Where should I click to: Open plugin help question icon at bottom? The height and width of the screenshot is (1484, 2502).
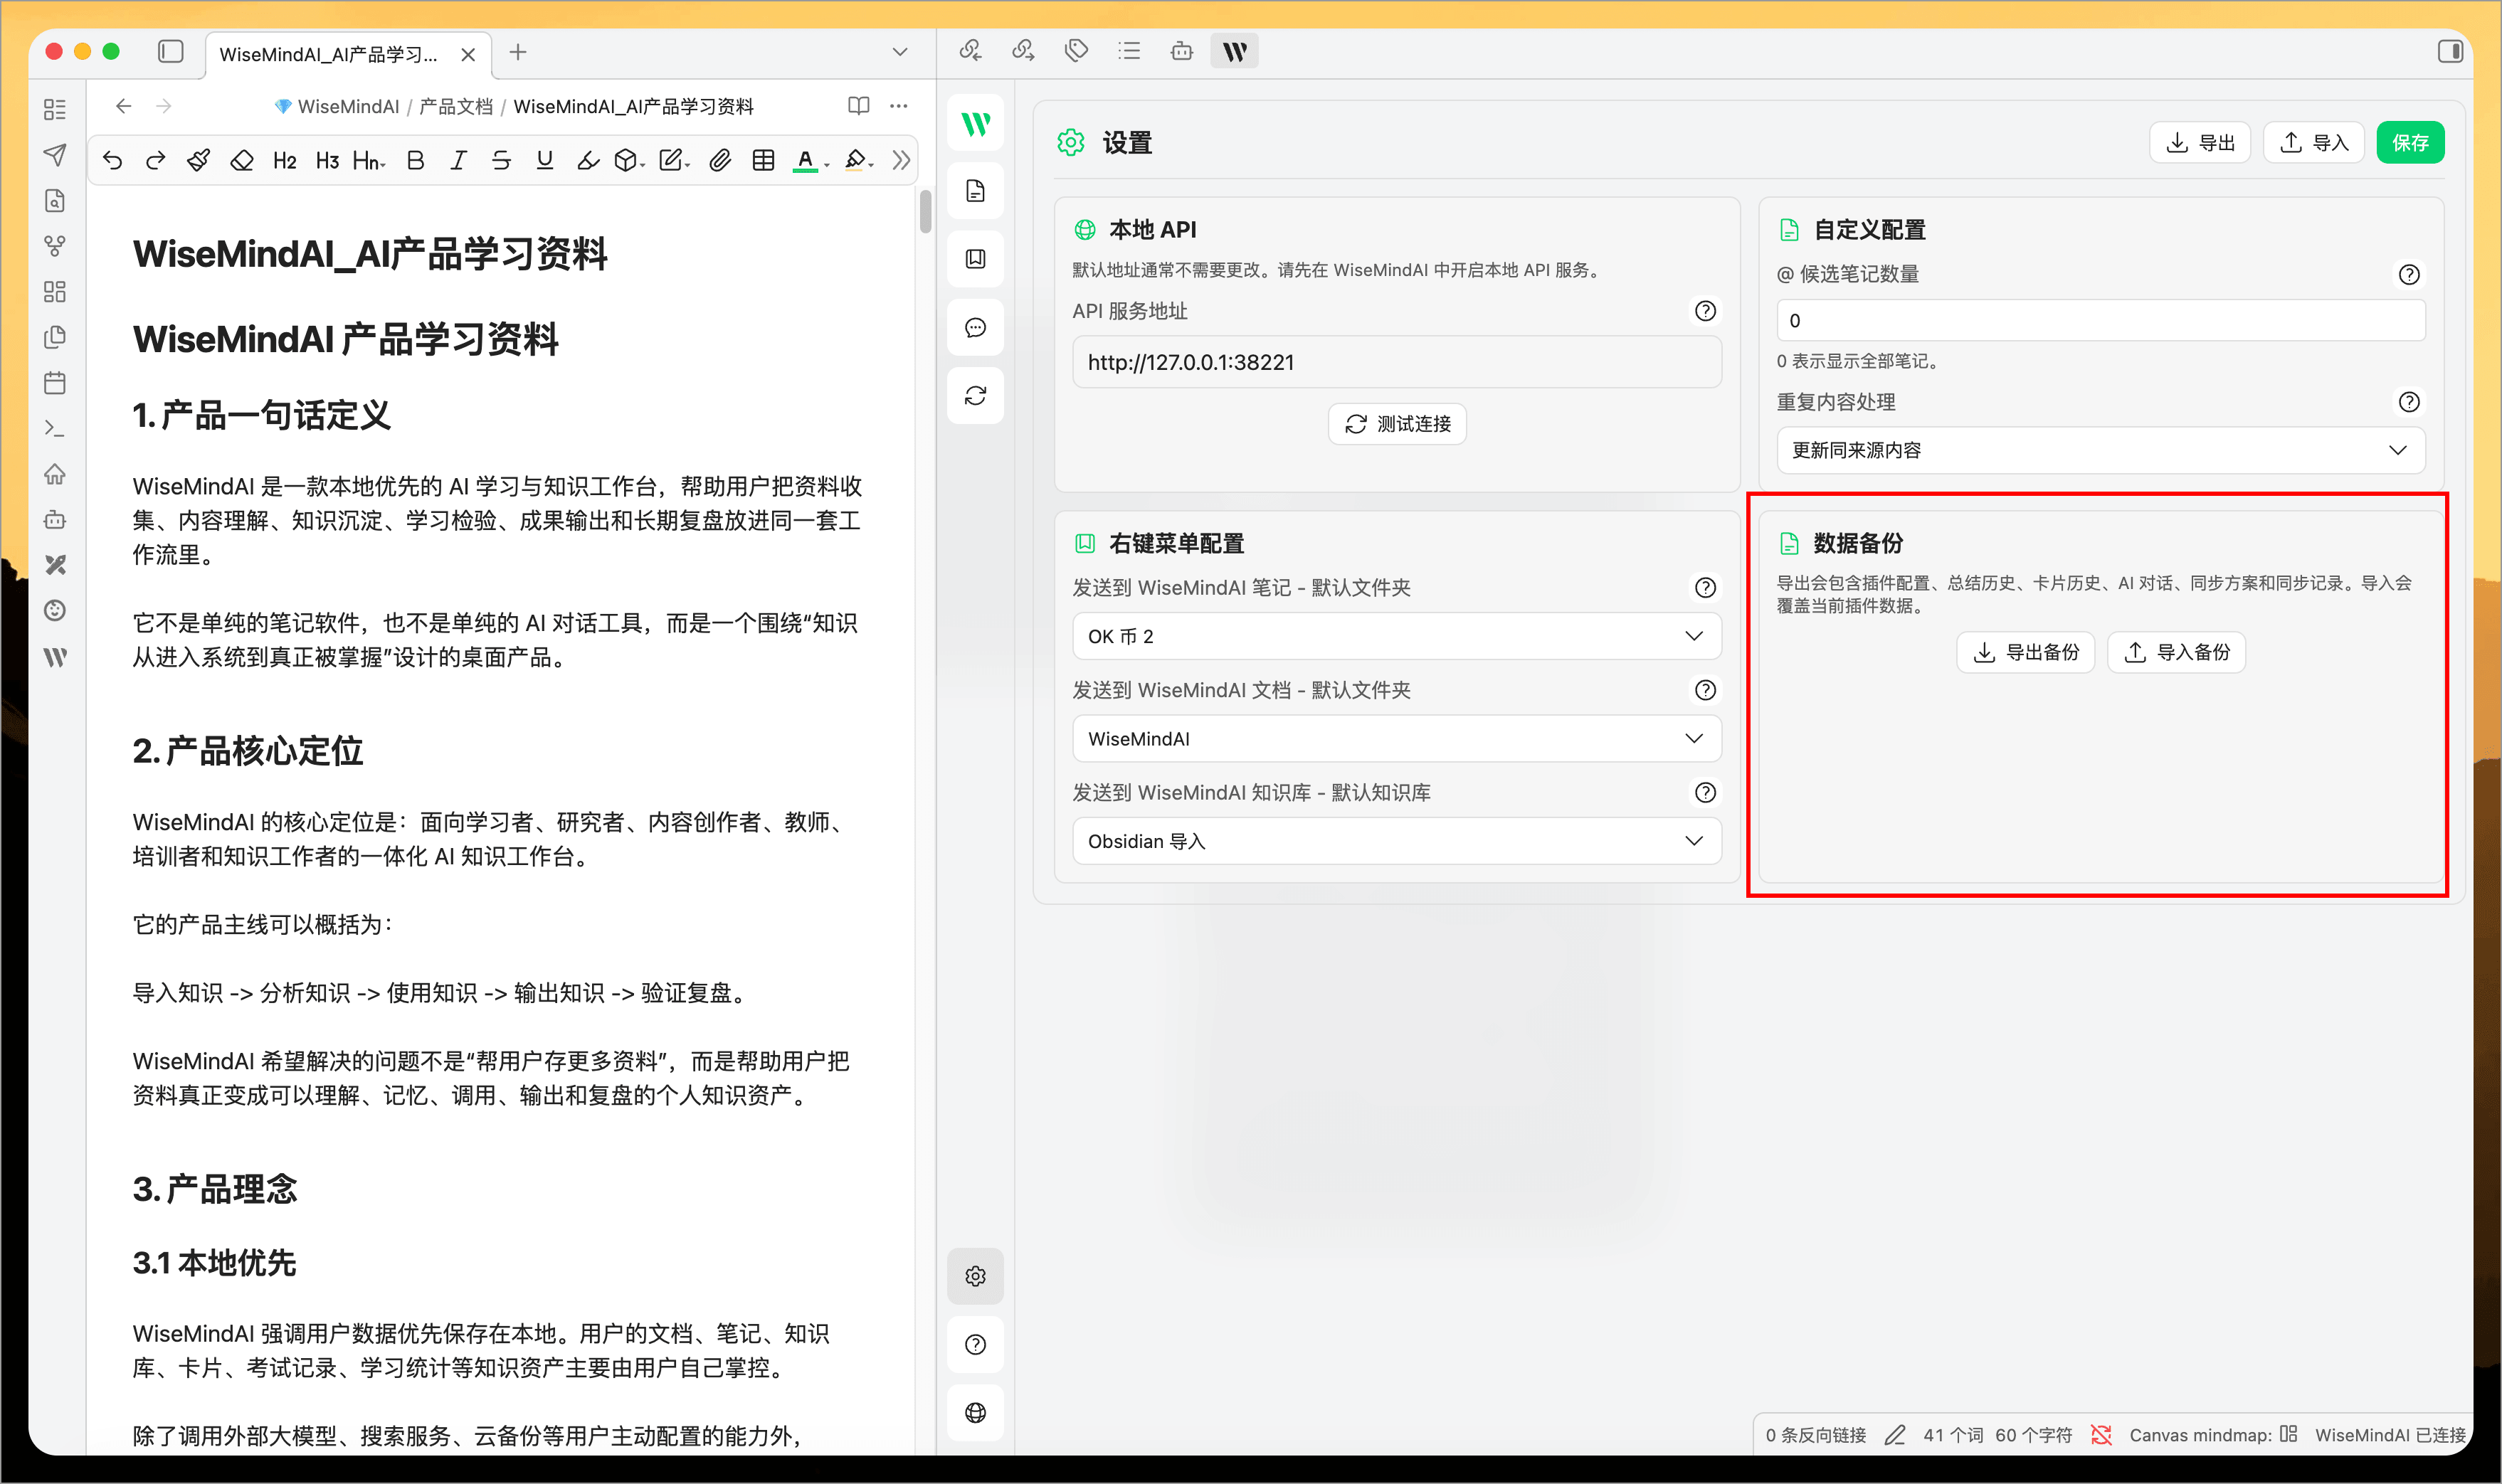coord(975,1344)
